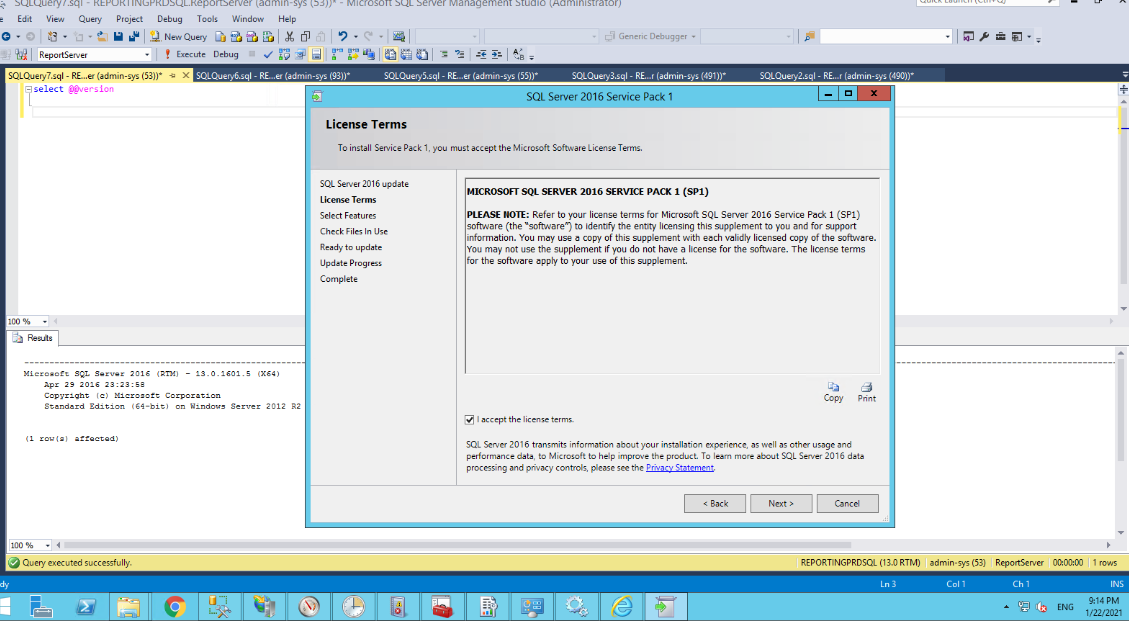Collapse the select statement outline

click(x=28, y=89)
